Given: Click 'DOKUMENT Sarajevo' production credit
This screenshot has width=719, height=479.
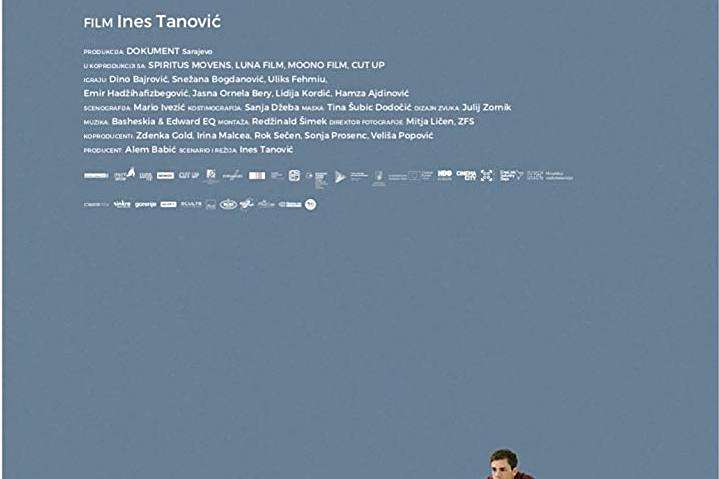Looking at the screenshot, I should coord(169,51).
